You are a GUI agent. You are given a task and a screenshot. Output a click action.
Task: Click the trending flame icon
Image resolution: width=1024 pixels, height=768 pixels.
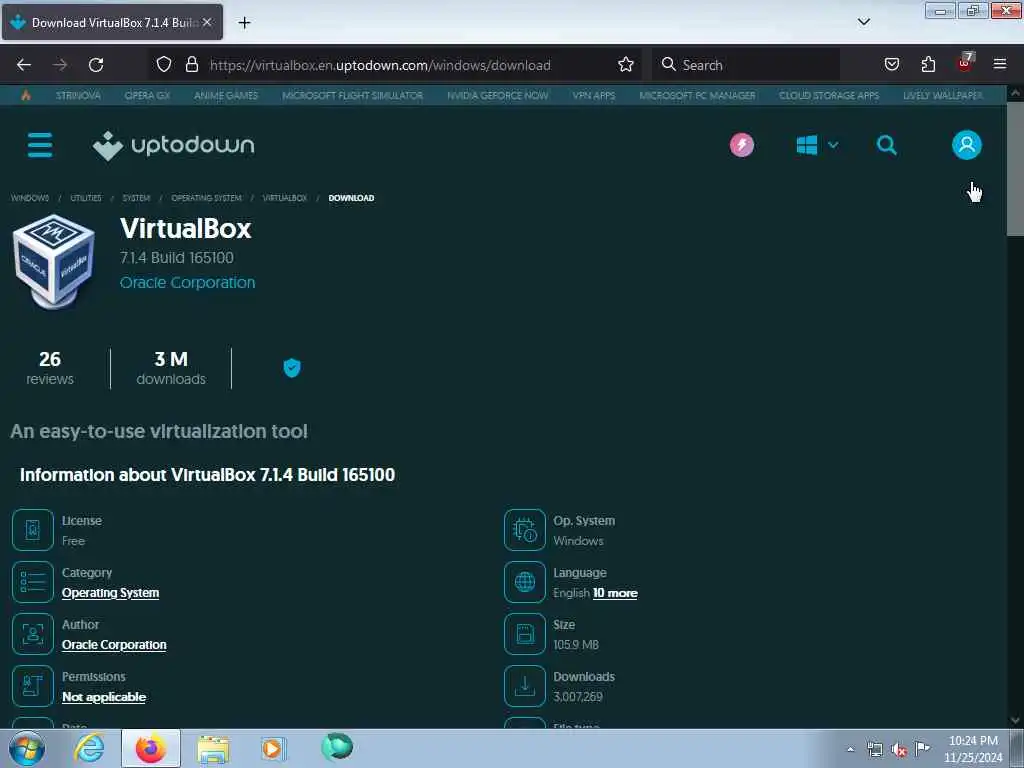tap(26, 95)
